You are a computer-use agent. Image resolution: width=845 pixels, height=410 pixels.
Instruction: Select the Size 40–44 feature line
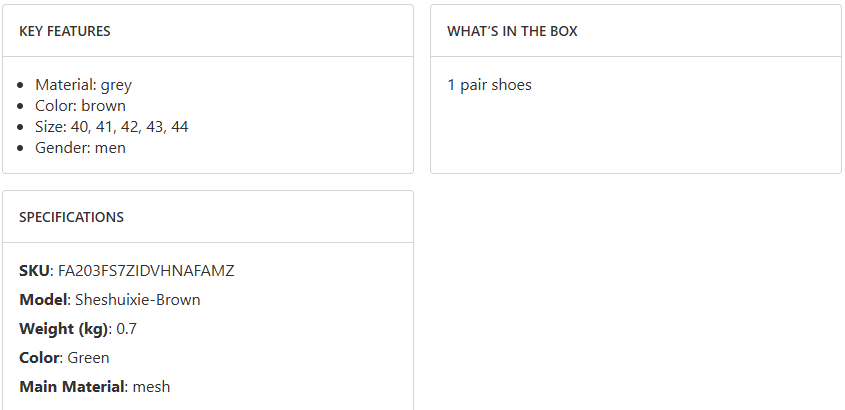coord(111,127)
